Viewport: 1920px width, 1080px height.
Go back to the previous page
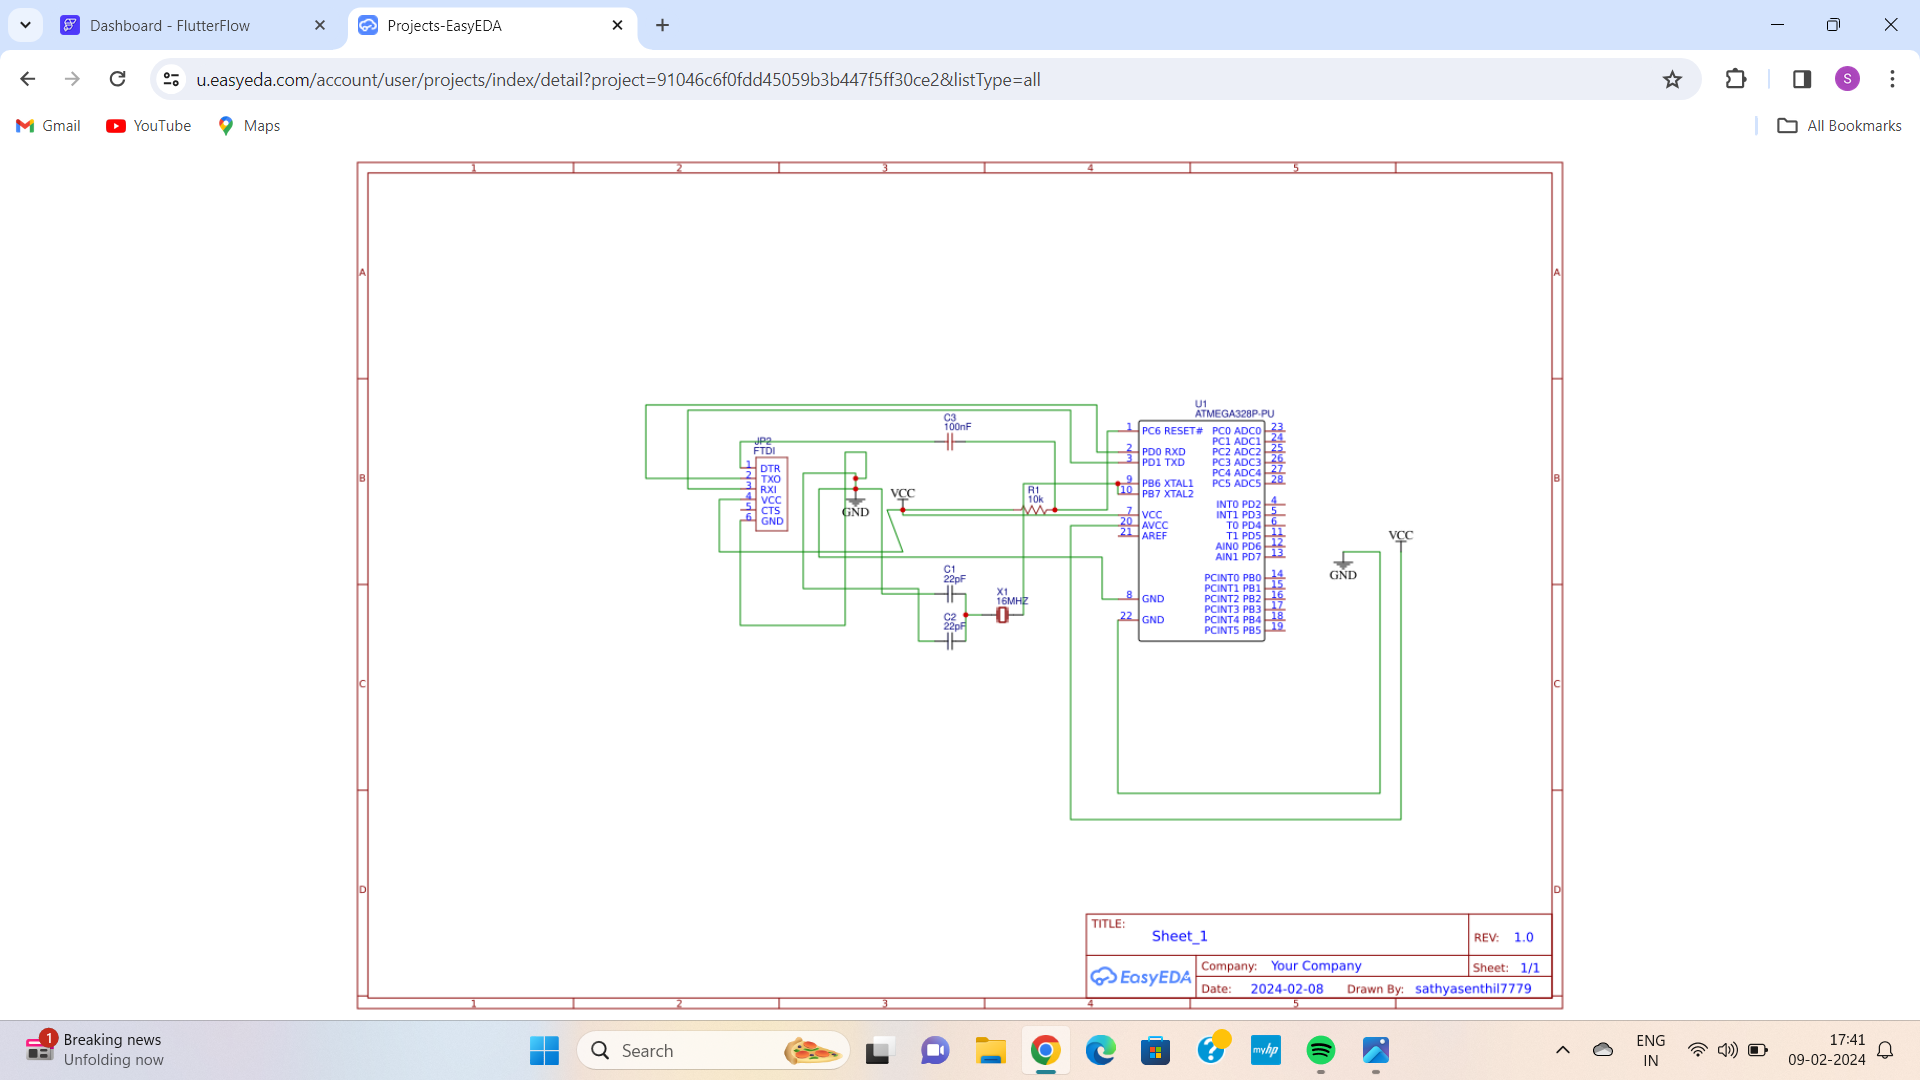tap(28, 79)
